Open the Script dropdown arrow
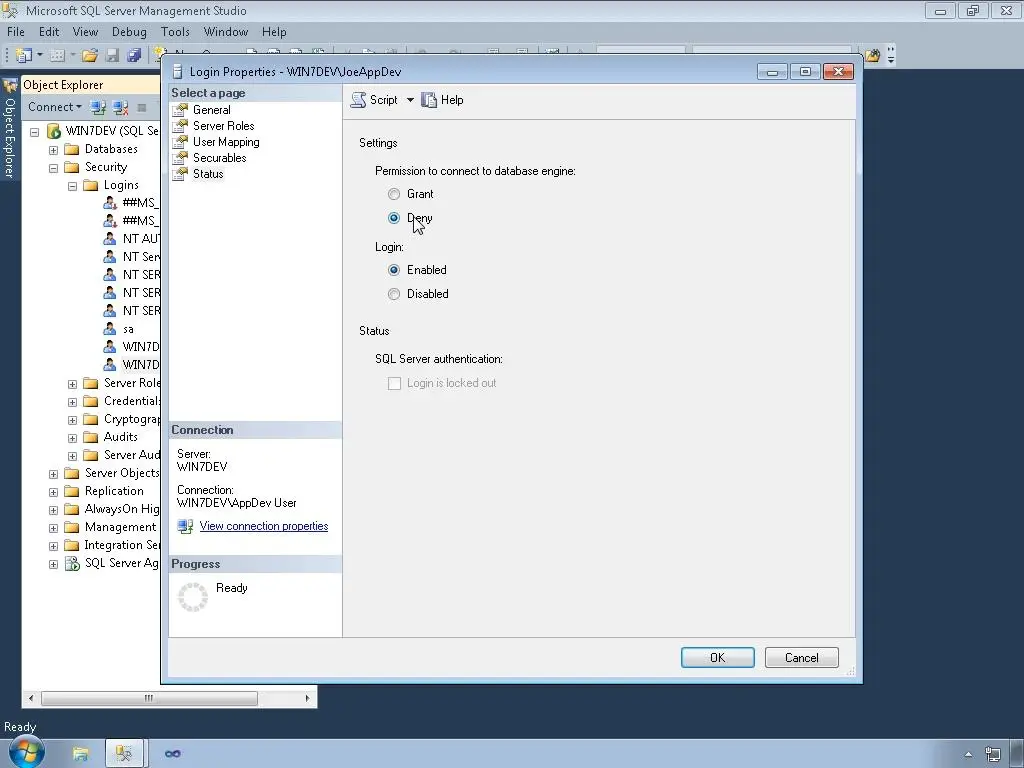1024x768 pixels. [409, 99]
